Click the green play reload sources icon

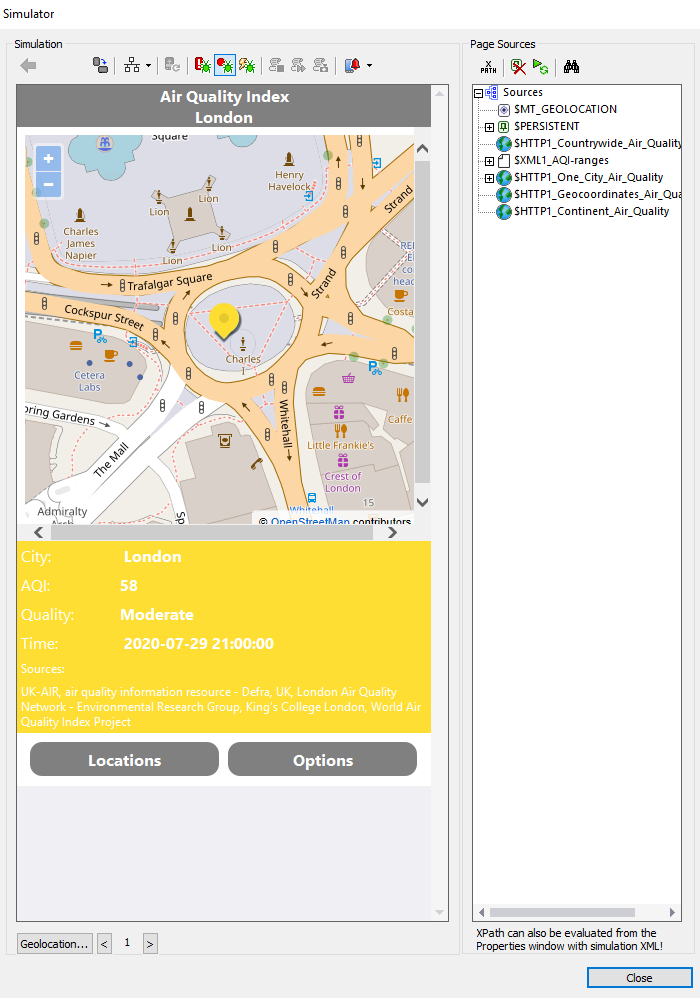click(x=541, y=67)
